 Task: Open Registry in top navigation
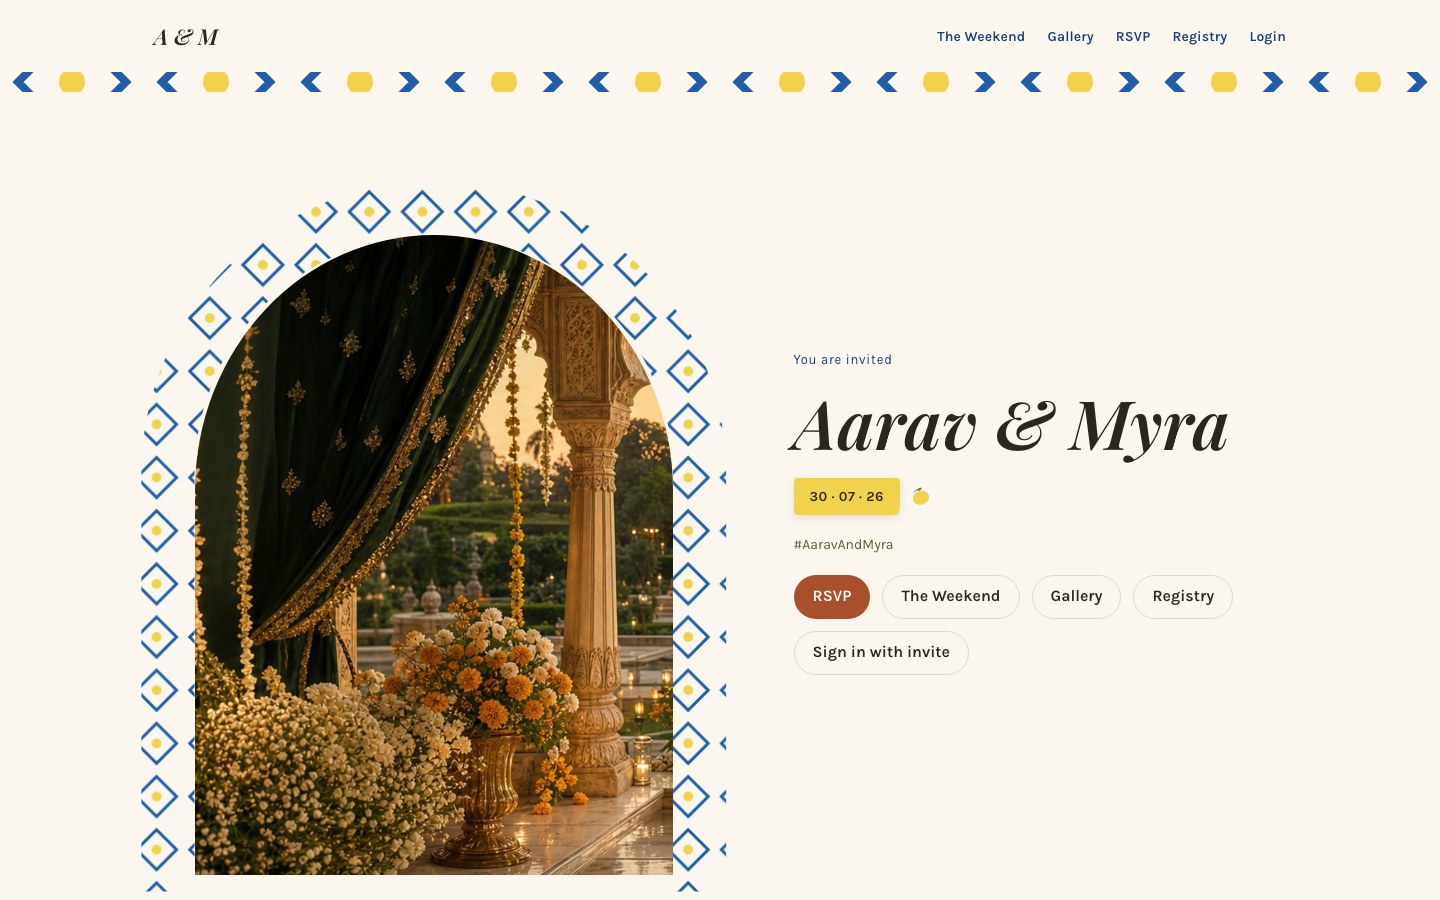point(1199,37)
